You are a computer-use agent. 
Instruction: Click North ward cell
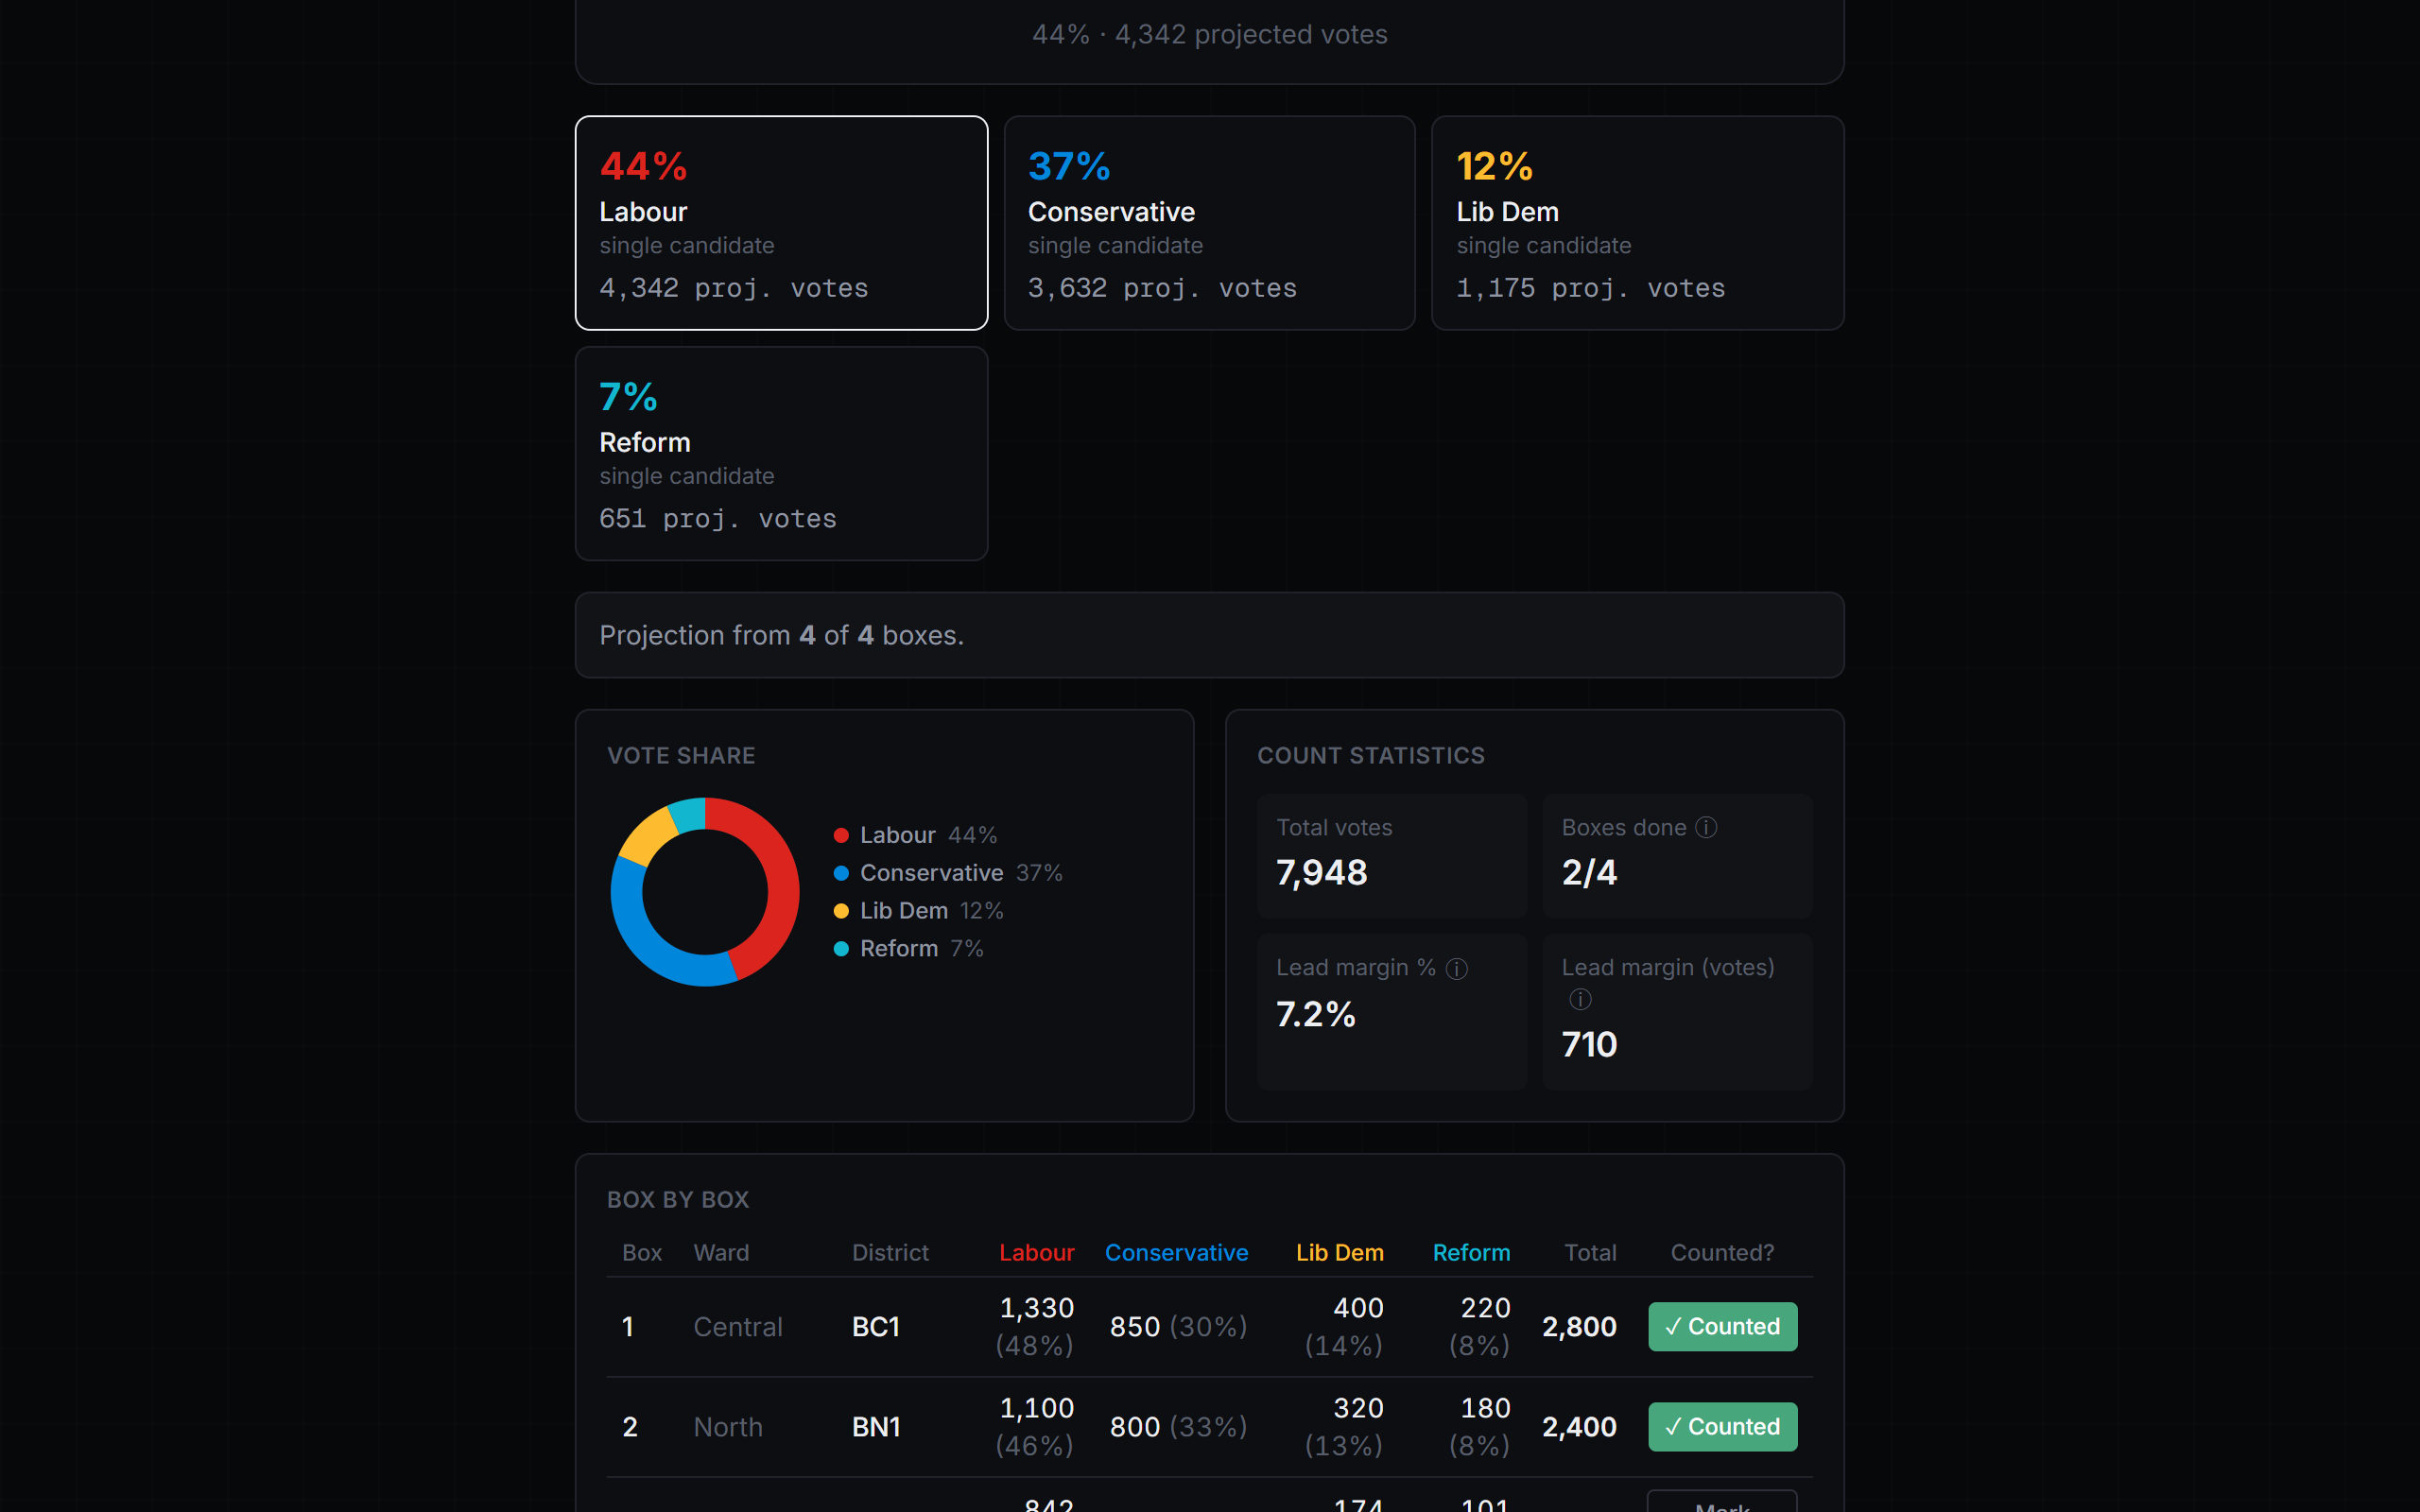[728, 1426]
